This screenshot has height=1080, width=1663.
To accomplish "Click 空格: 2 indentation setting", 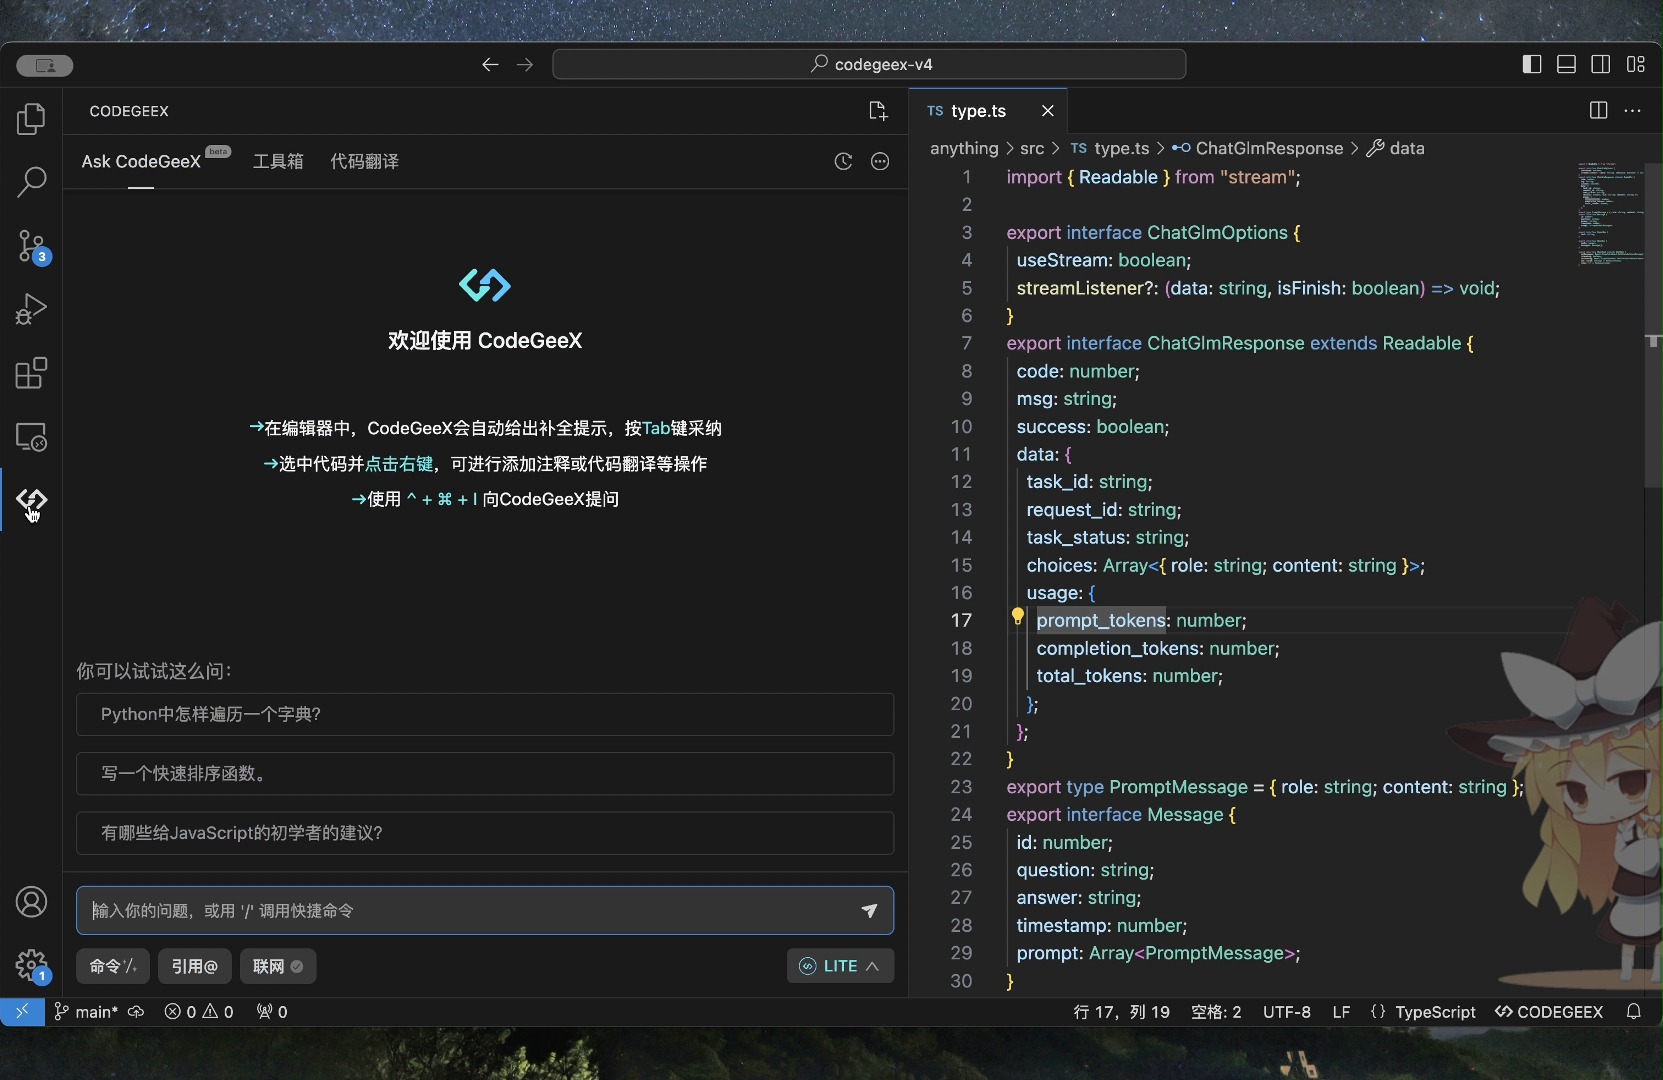I will pos(1216,1012).
